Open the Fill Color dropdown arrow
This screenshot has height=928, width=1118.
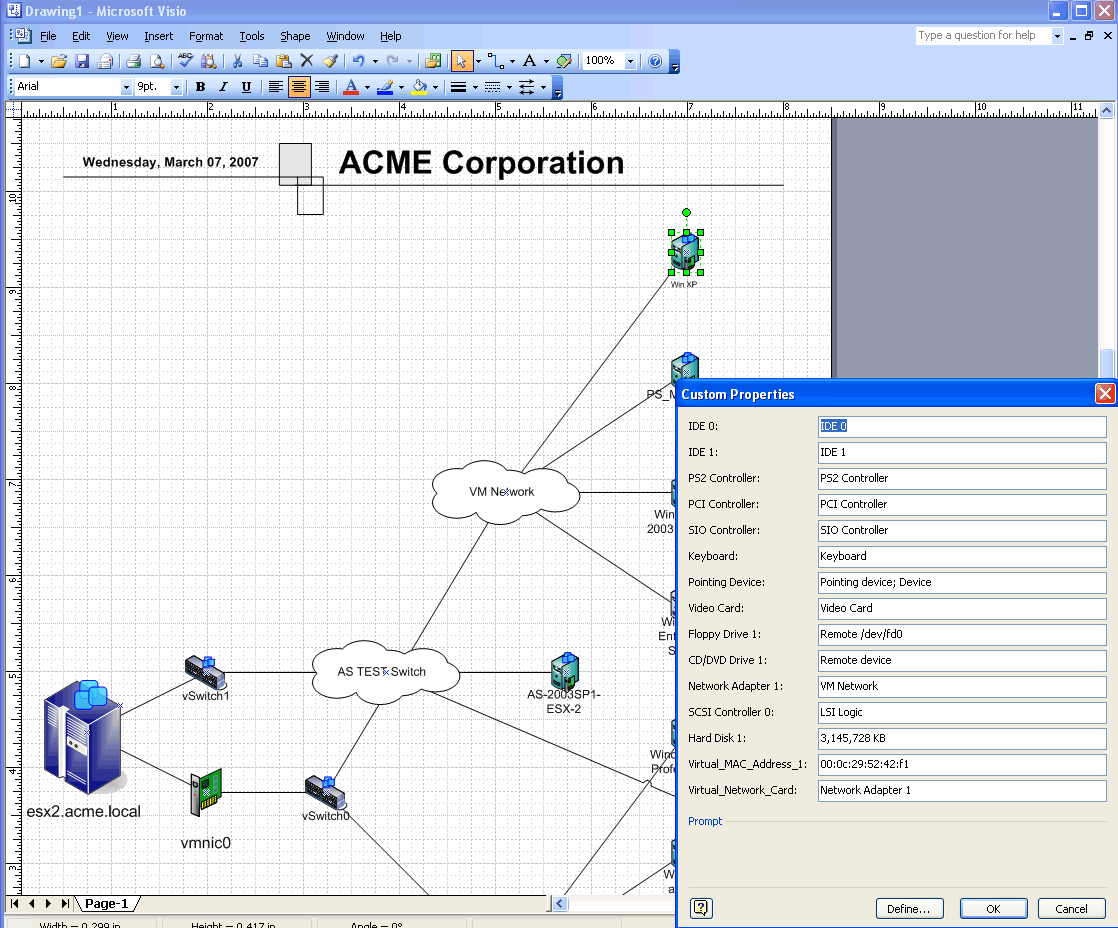[x=436, y=87]
